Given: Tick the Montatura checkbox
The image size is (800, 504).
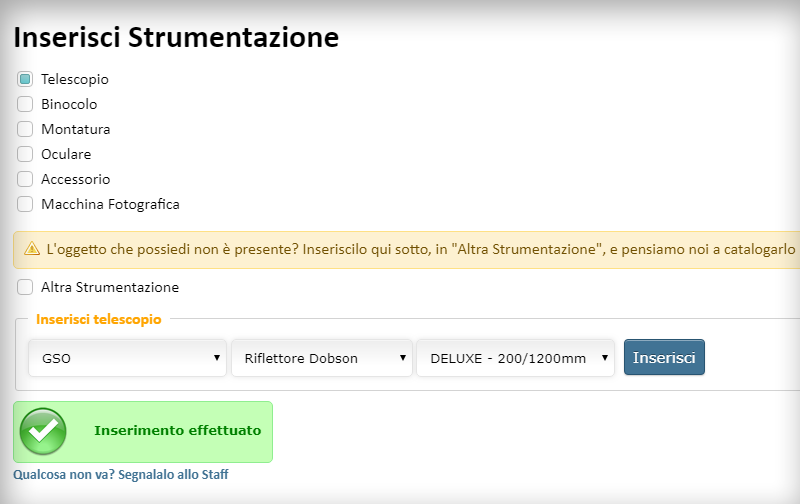Looking at the screenshot, I should 25,129.
